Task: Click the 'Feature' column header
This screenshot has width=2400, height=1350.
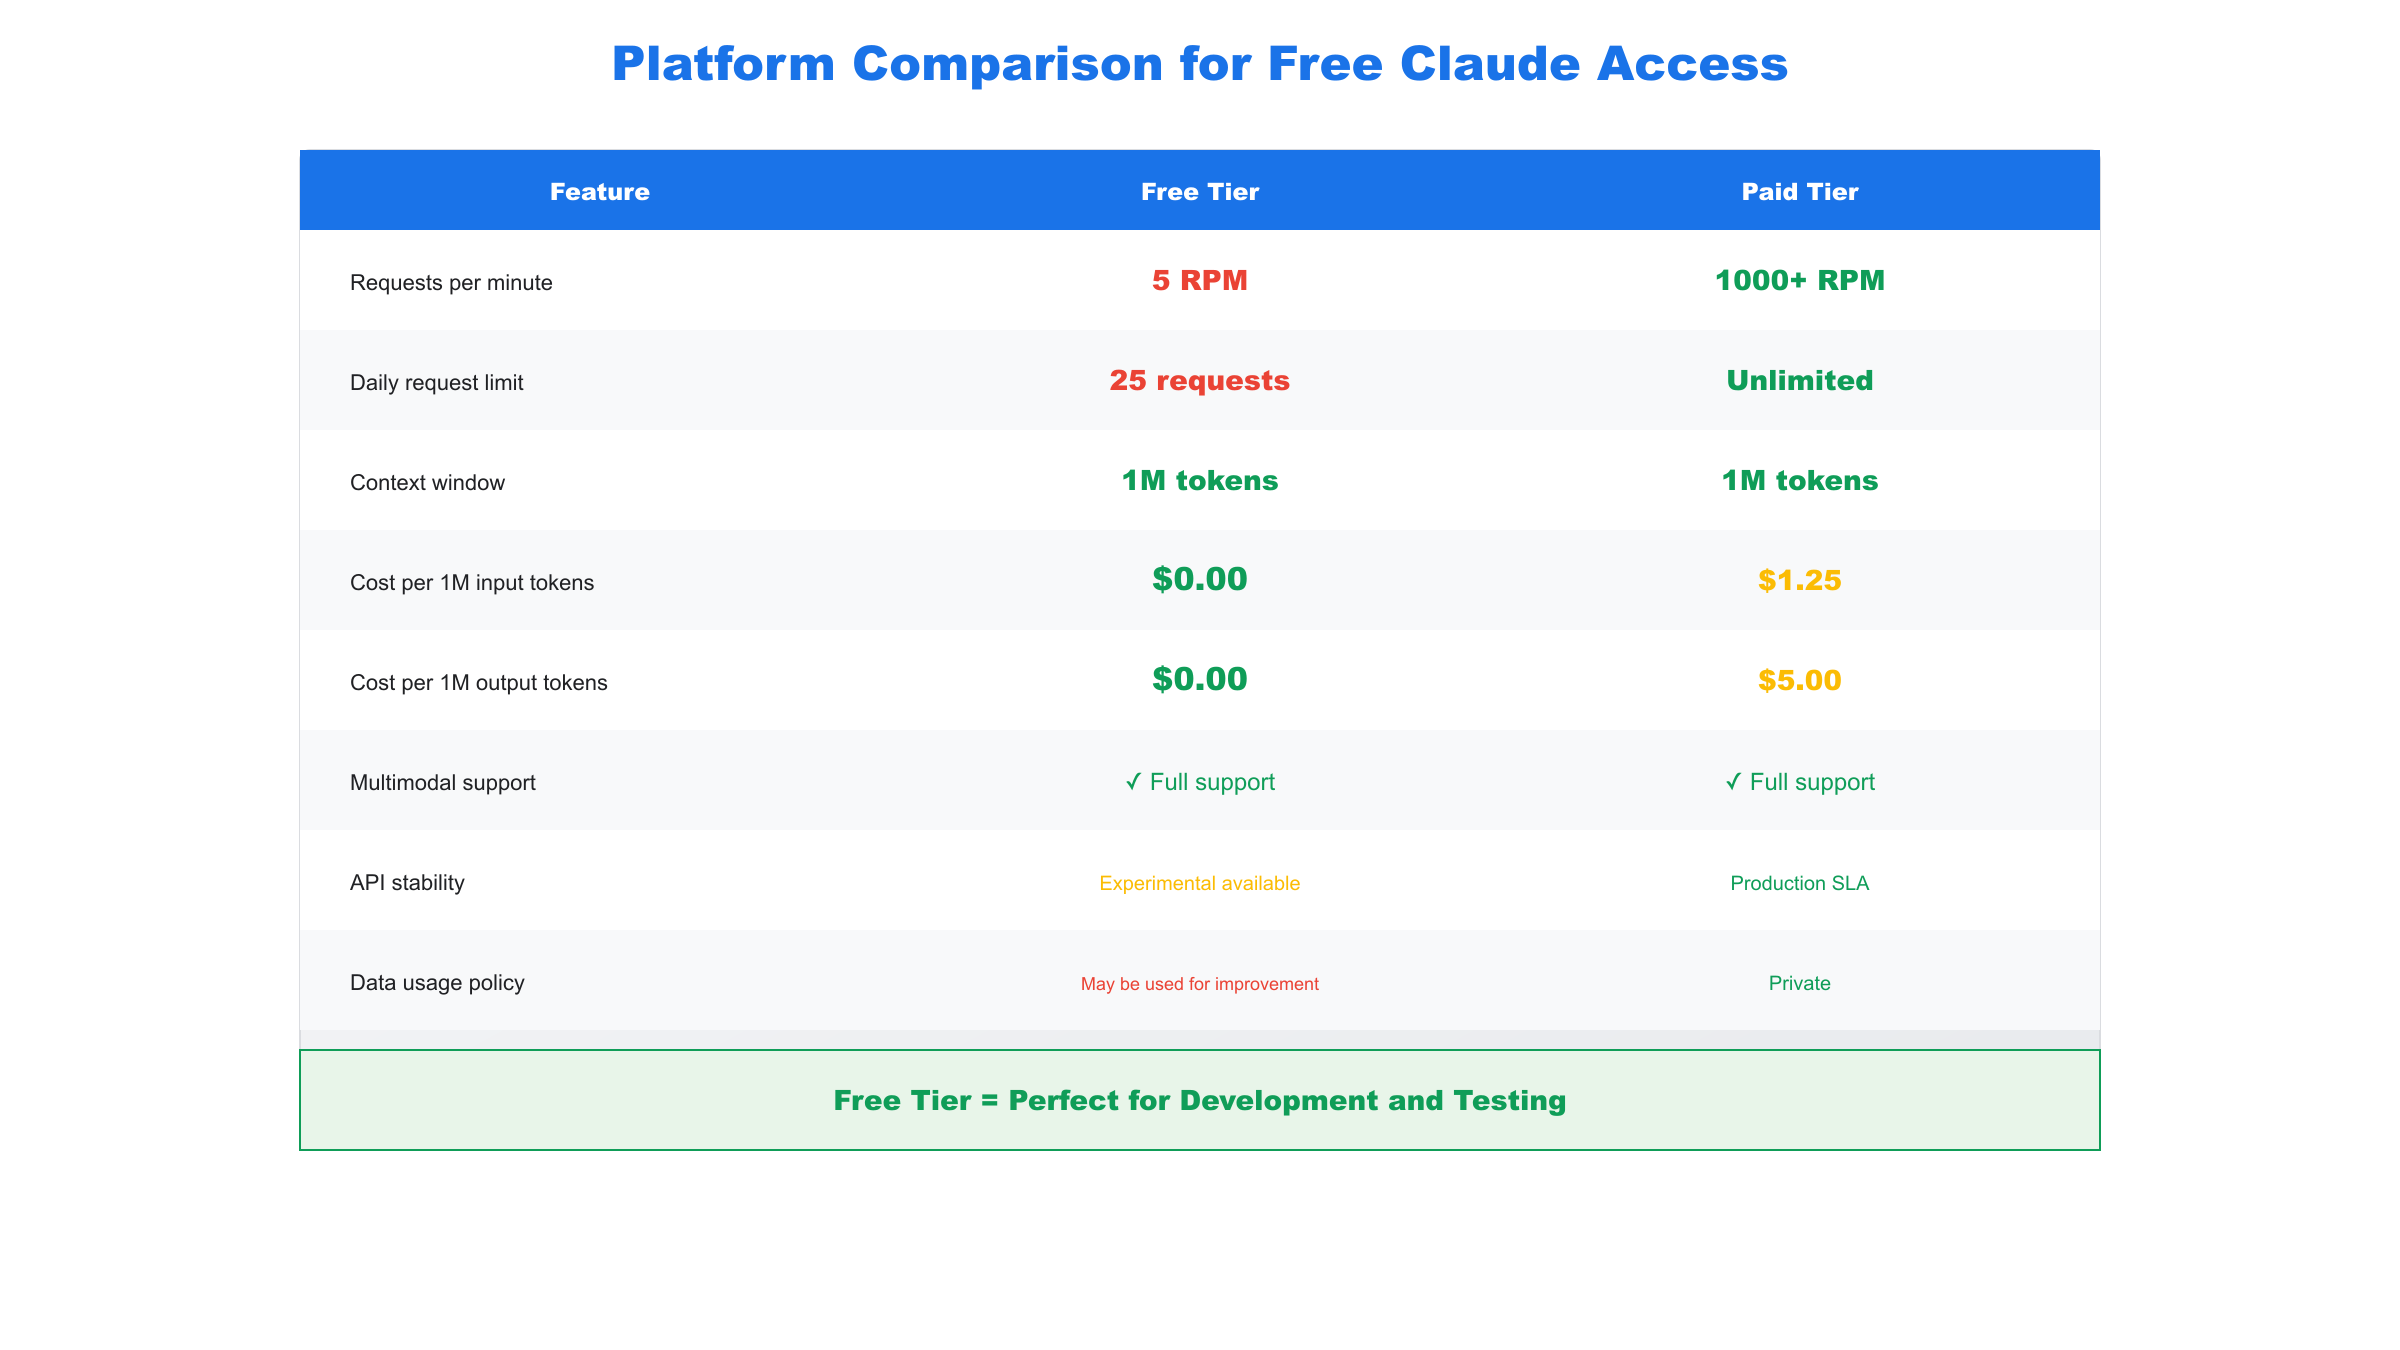Action: pyautogui.click(x=600, y=191)
